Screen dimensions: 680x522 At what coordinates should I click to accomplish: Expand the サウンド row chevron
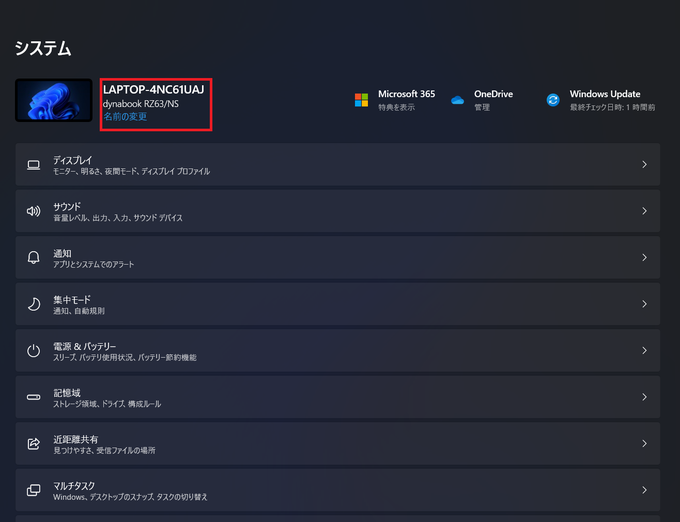tap(644, 211)
